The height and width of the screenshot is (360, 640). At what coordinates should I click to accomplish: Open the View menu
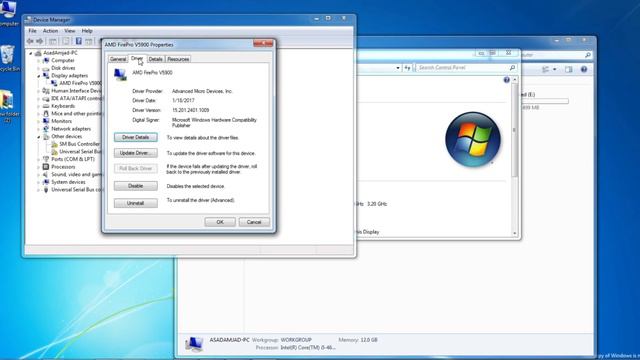coord(69,31)
